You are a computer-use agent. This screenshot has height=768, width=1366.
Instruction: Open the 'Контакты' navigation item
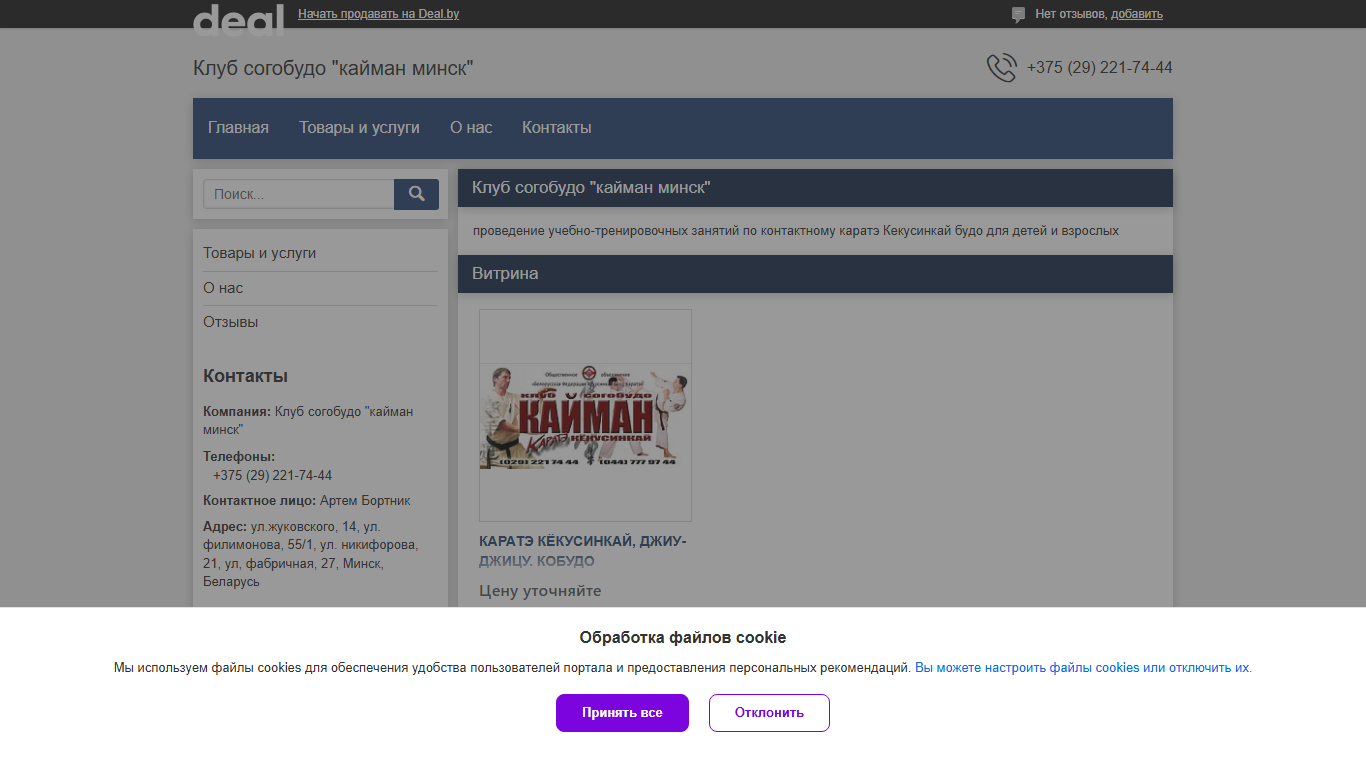[x=557, y=128]
